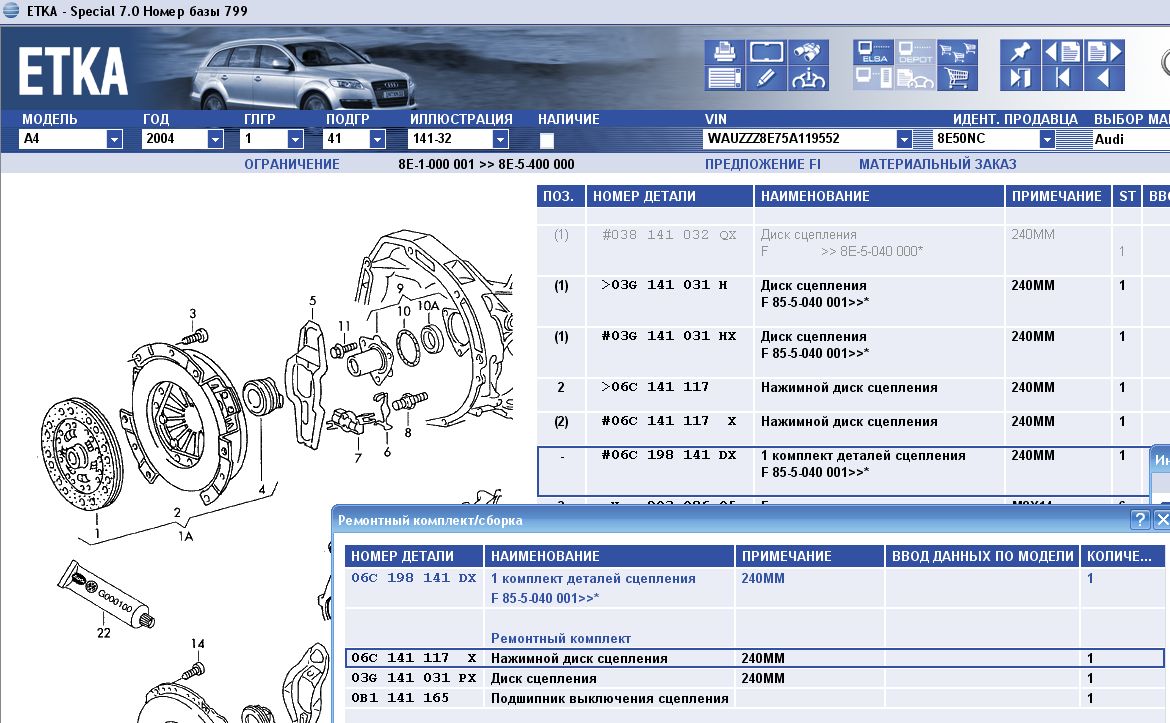Click the document with car gauge icon
This screenshot has width=1170, height=723.
pos(915,78)
